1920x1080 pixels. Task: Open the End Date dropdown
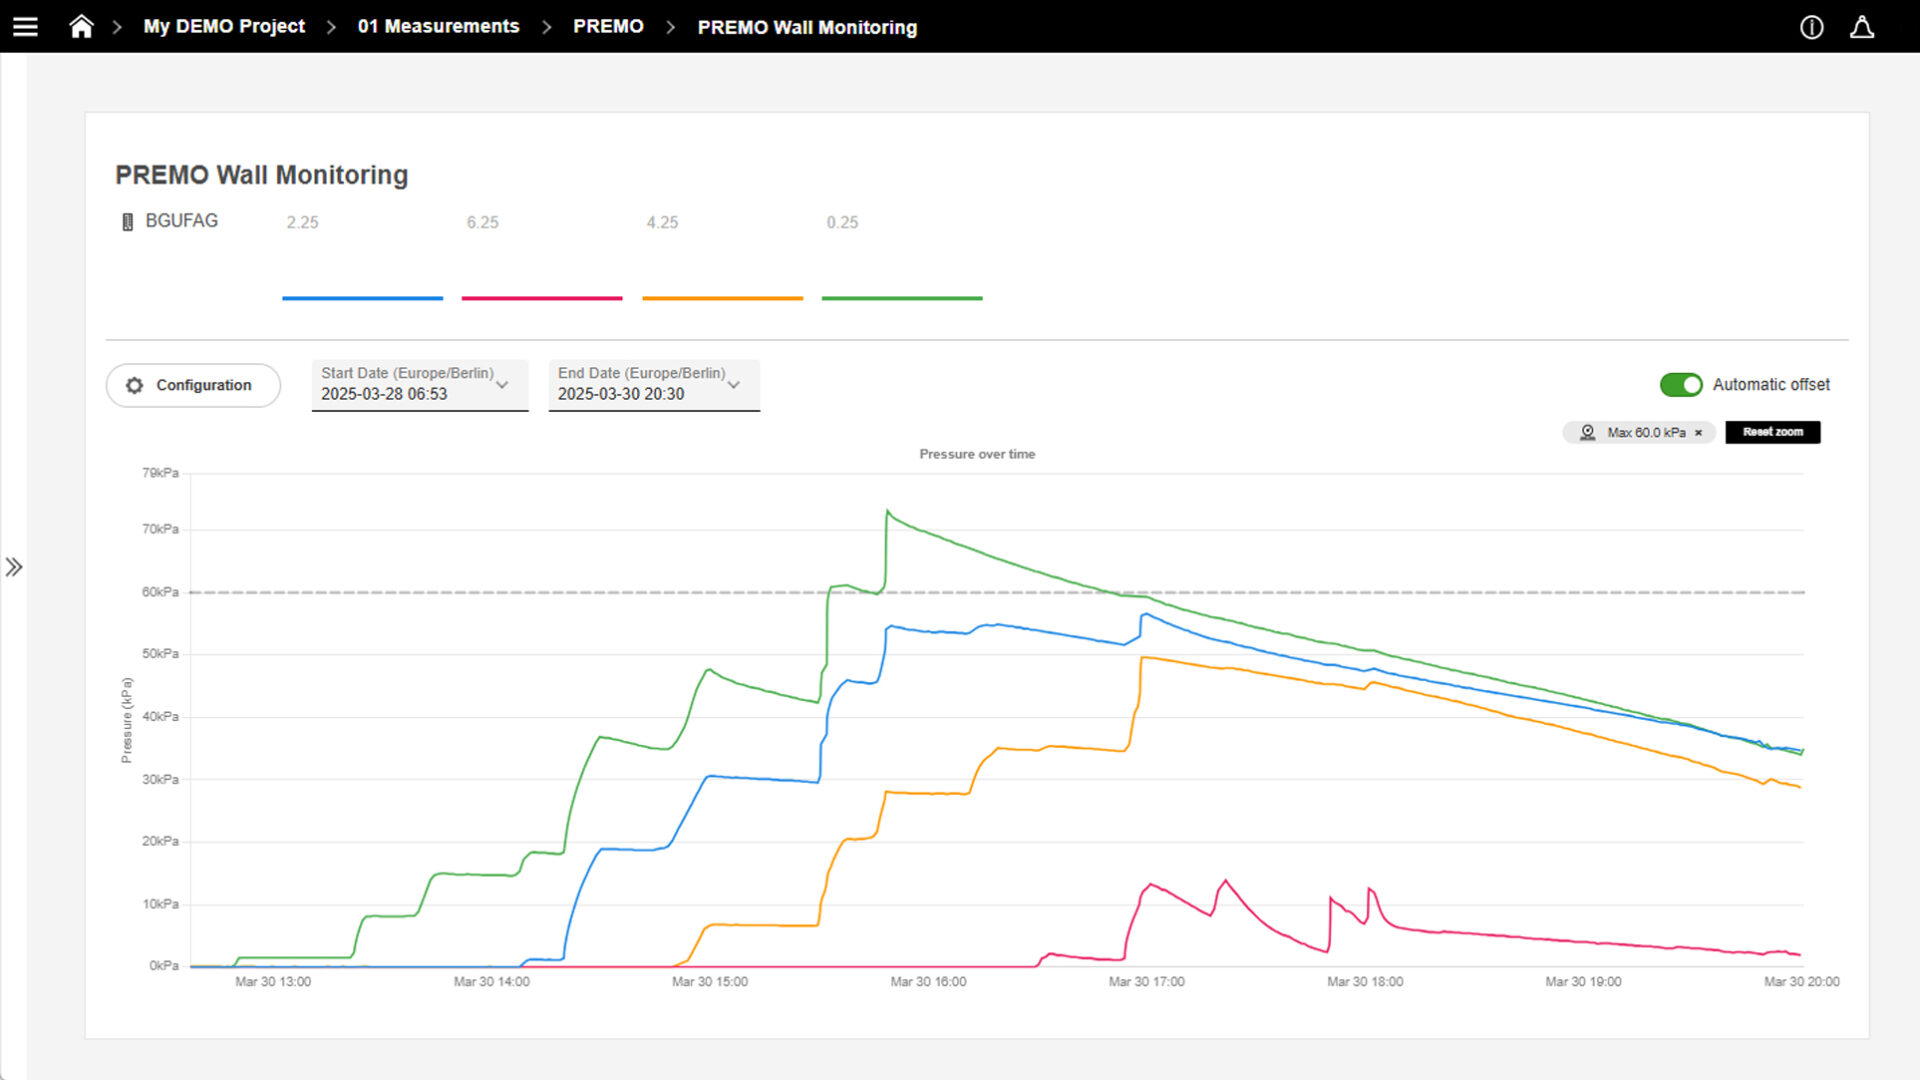pyautogui.click(x=733, y=385)
